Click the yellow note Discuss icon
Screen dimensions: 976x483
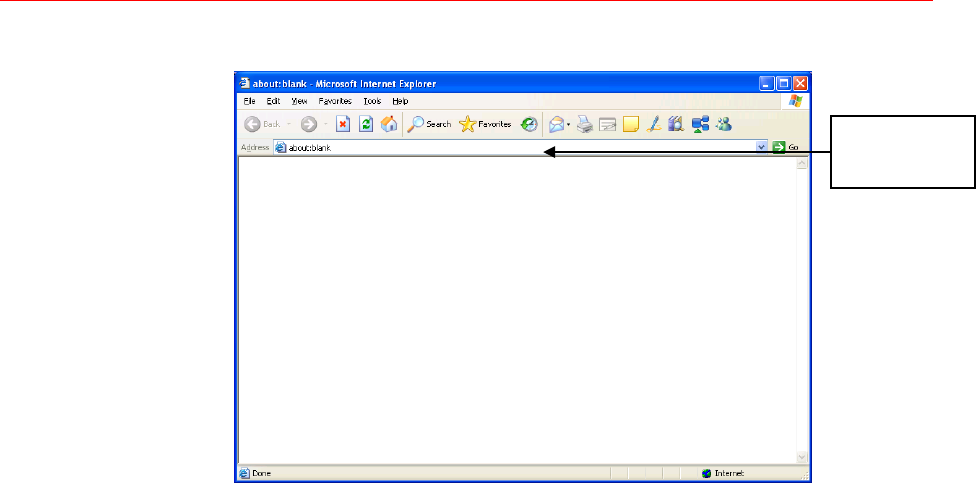[x=631, y=124]
